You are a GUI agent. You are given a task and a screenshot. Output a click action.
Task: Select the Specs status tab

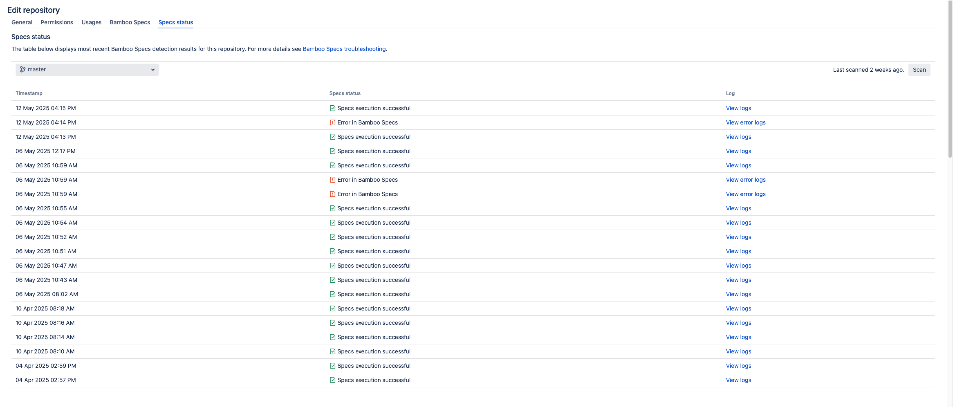tap(176, 22)
